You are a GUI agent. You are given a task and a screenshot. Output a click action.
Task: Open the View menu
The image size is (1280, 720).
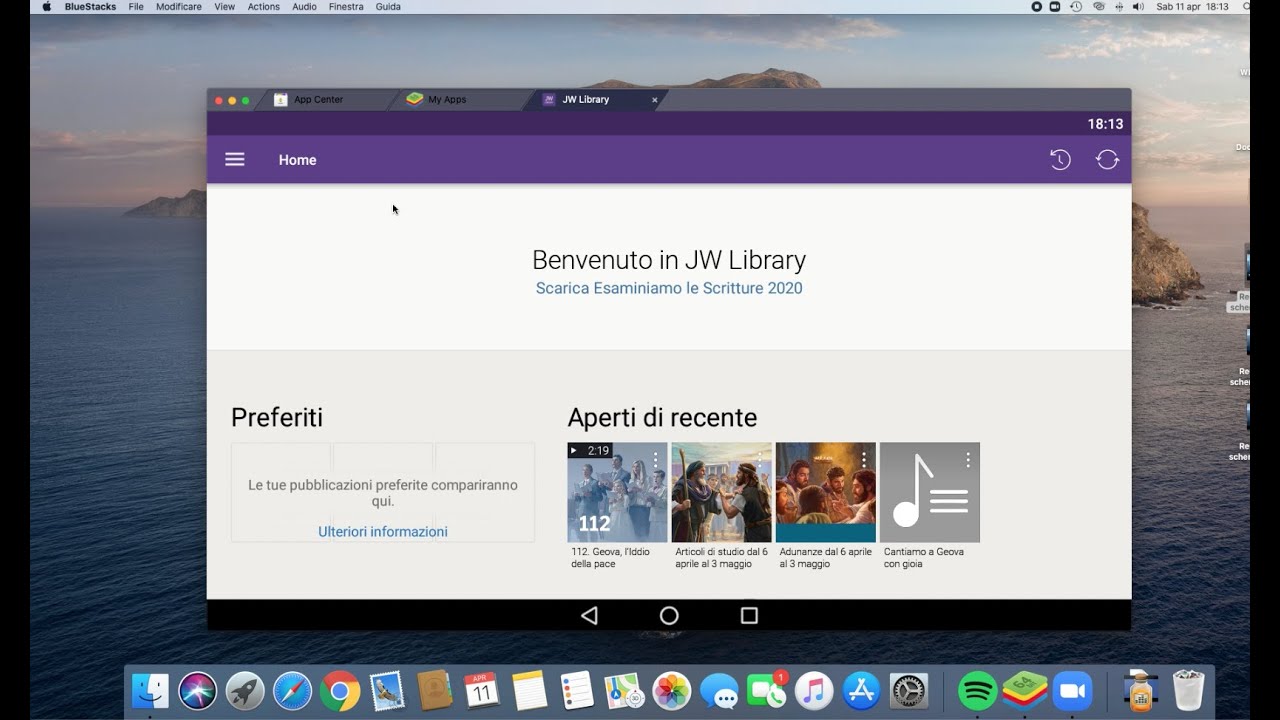coord(225,7)
